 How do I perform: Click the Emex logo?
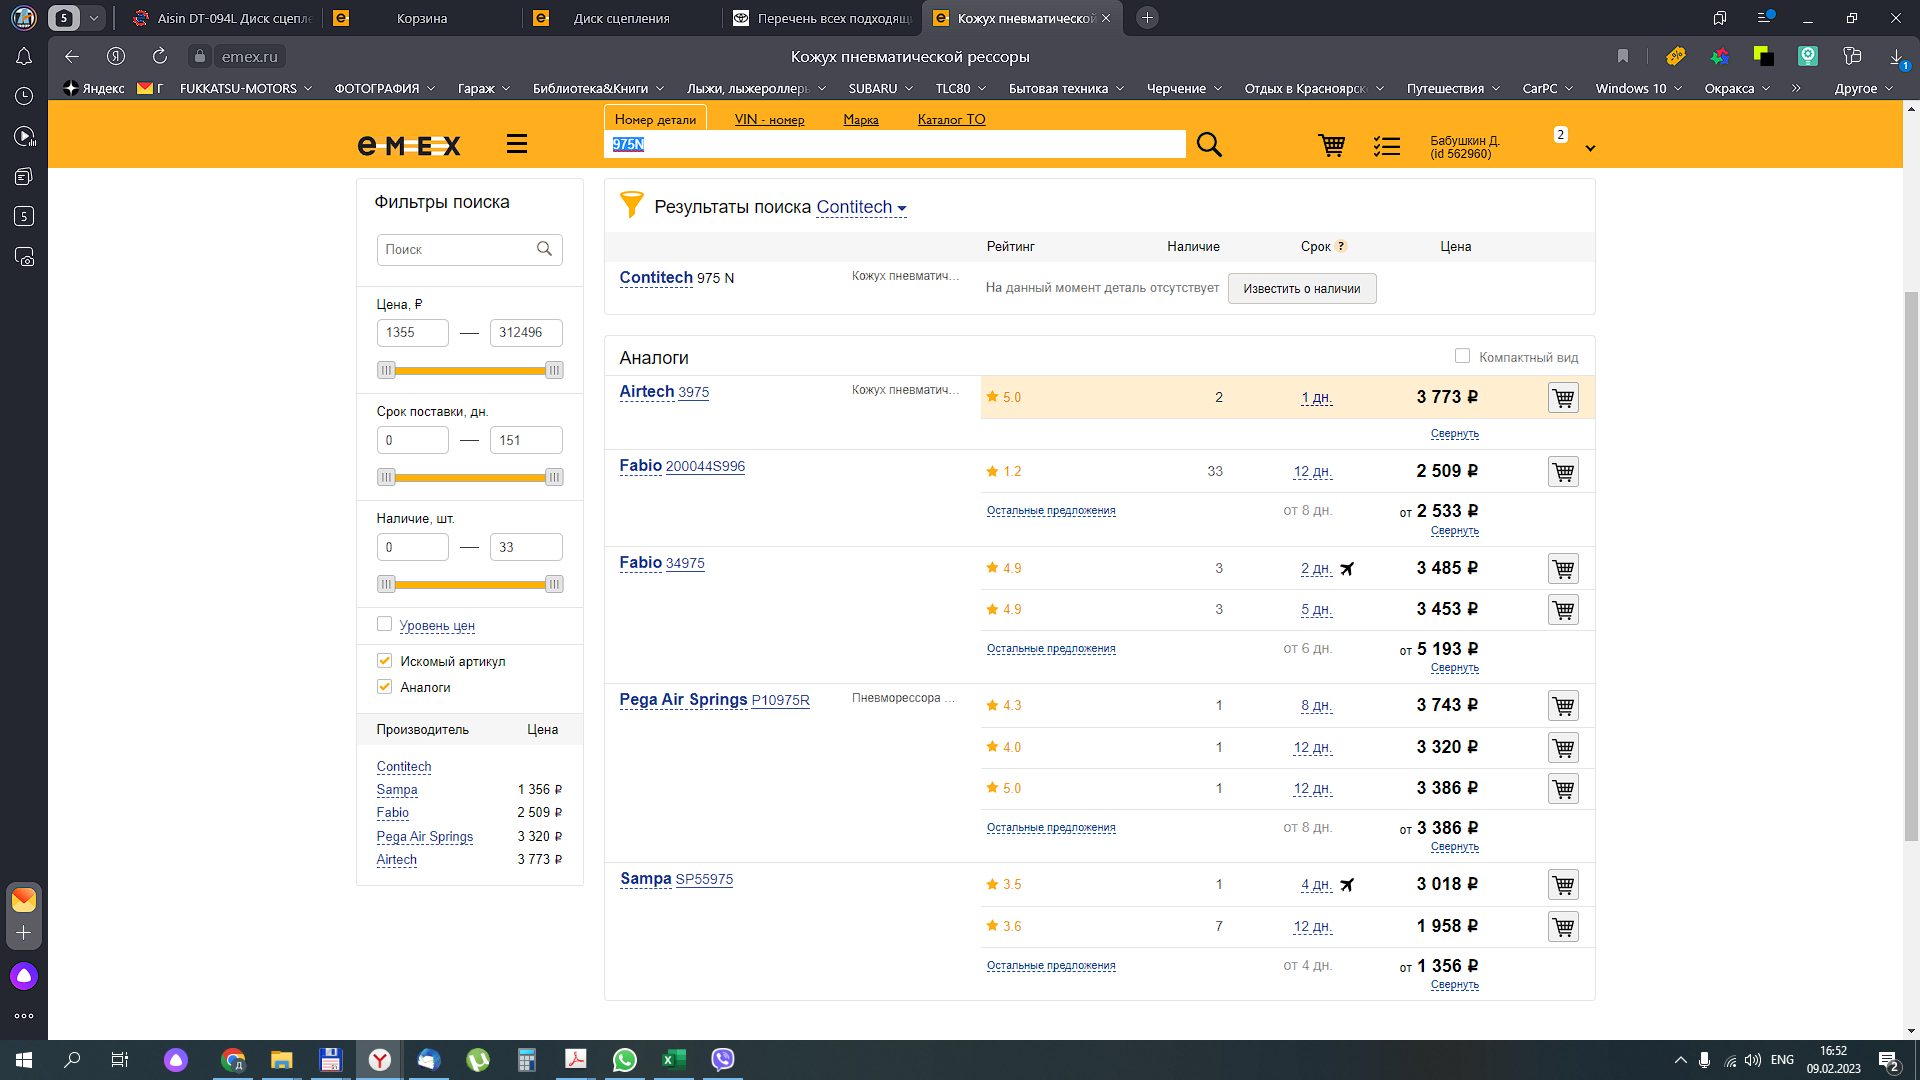tap(409, 146)
